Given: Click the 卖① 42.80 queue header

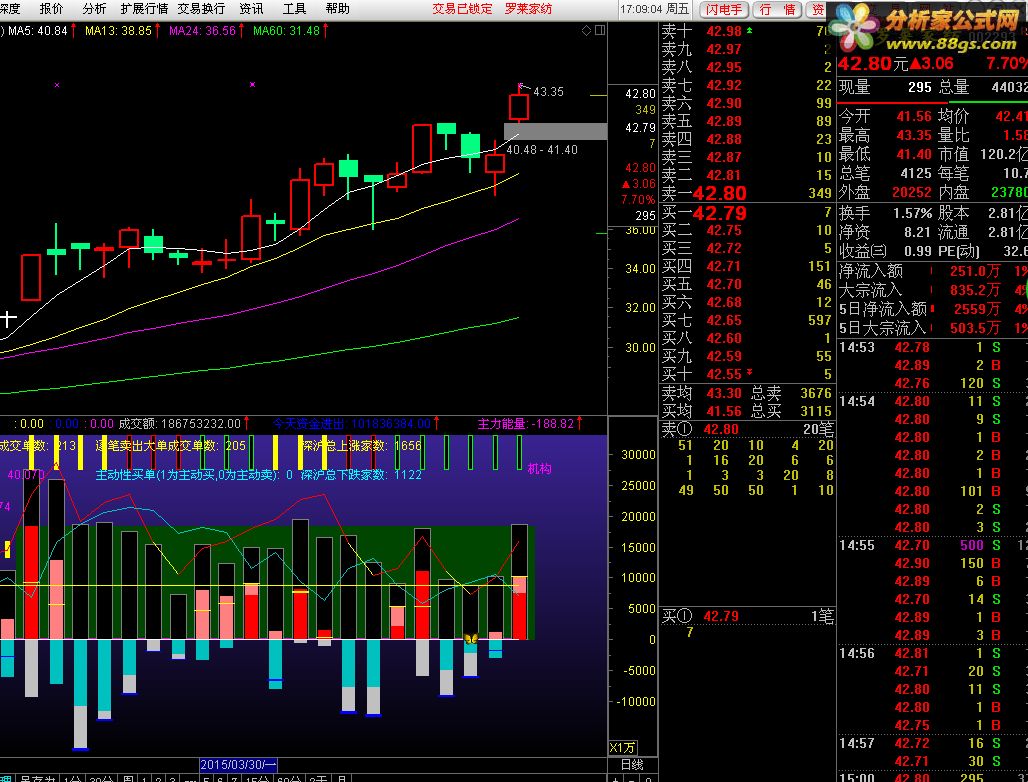Looking at the screenshot, I should coord(747,429).
